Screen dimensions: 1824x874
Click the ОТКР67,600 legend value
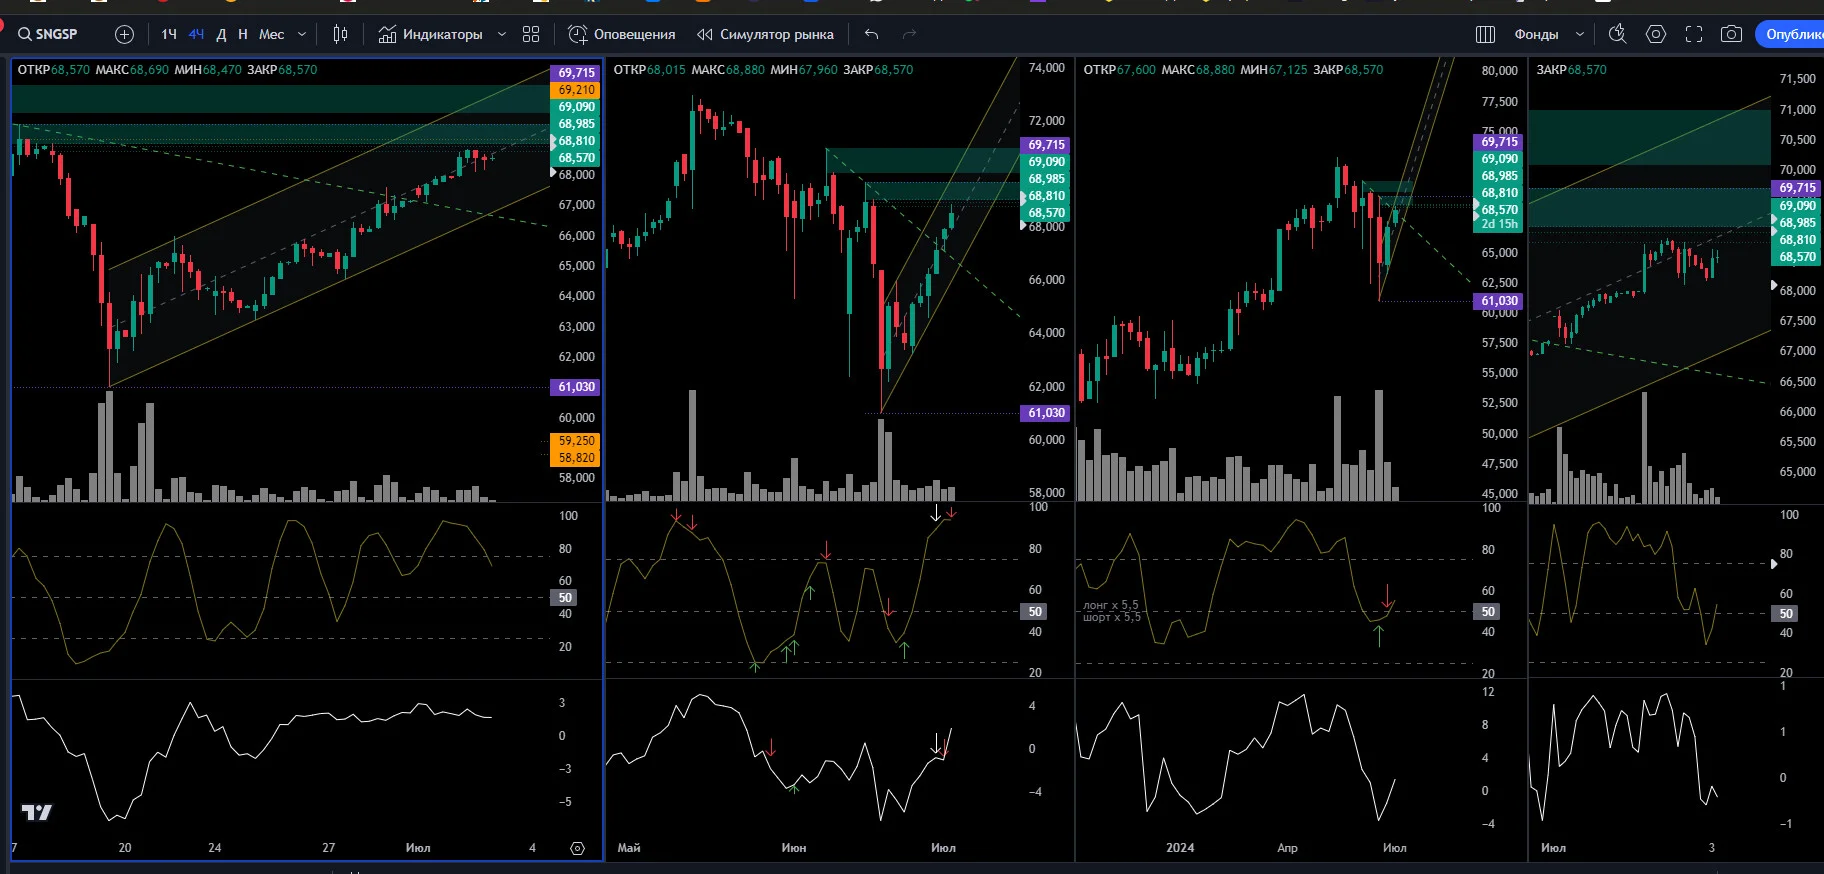click(1119, 70)
